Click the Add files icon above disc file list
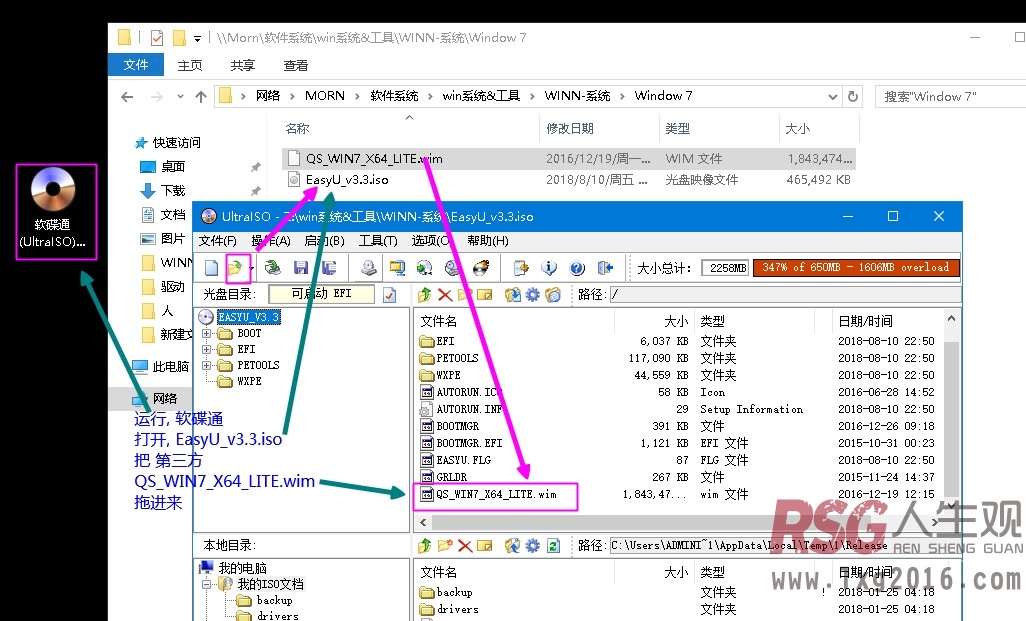This screenshot has height=621, width=1026. coord(512,294)
